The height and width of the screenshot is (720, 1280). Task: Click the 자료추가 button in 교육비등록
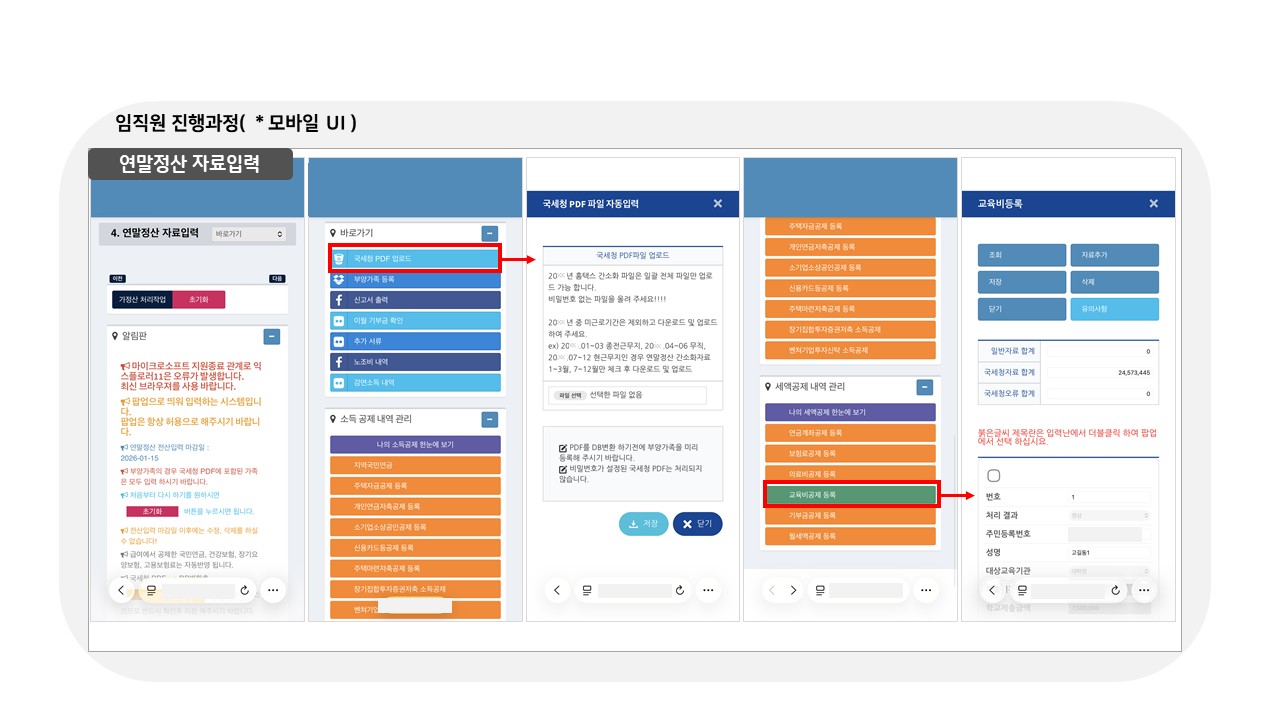click(x=1114, y=255)
